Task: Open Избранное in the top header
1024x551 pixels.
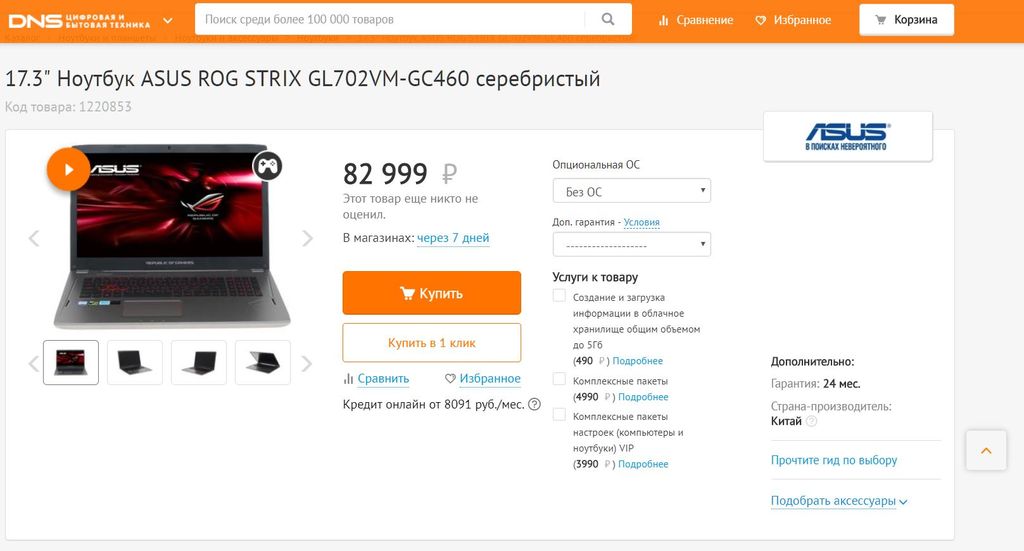Action: tap(793, 20)
